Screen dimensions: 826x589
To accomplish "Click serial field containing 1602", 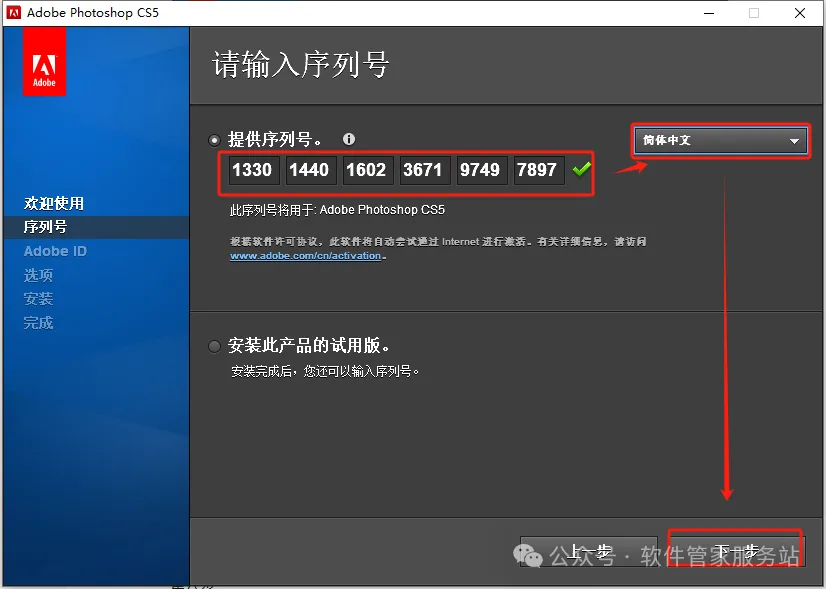I will click(x=368, y=170).
